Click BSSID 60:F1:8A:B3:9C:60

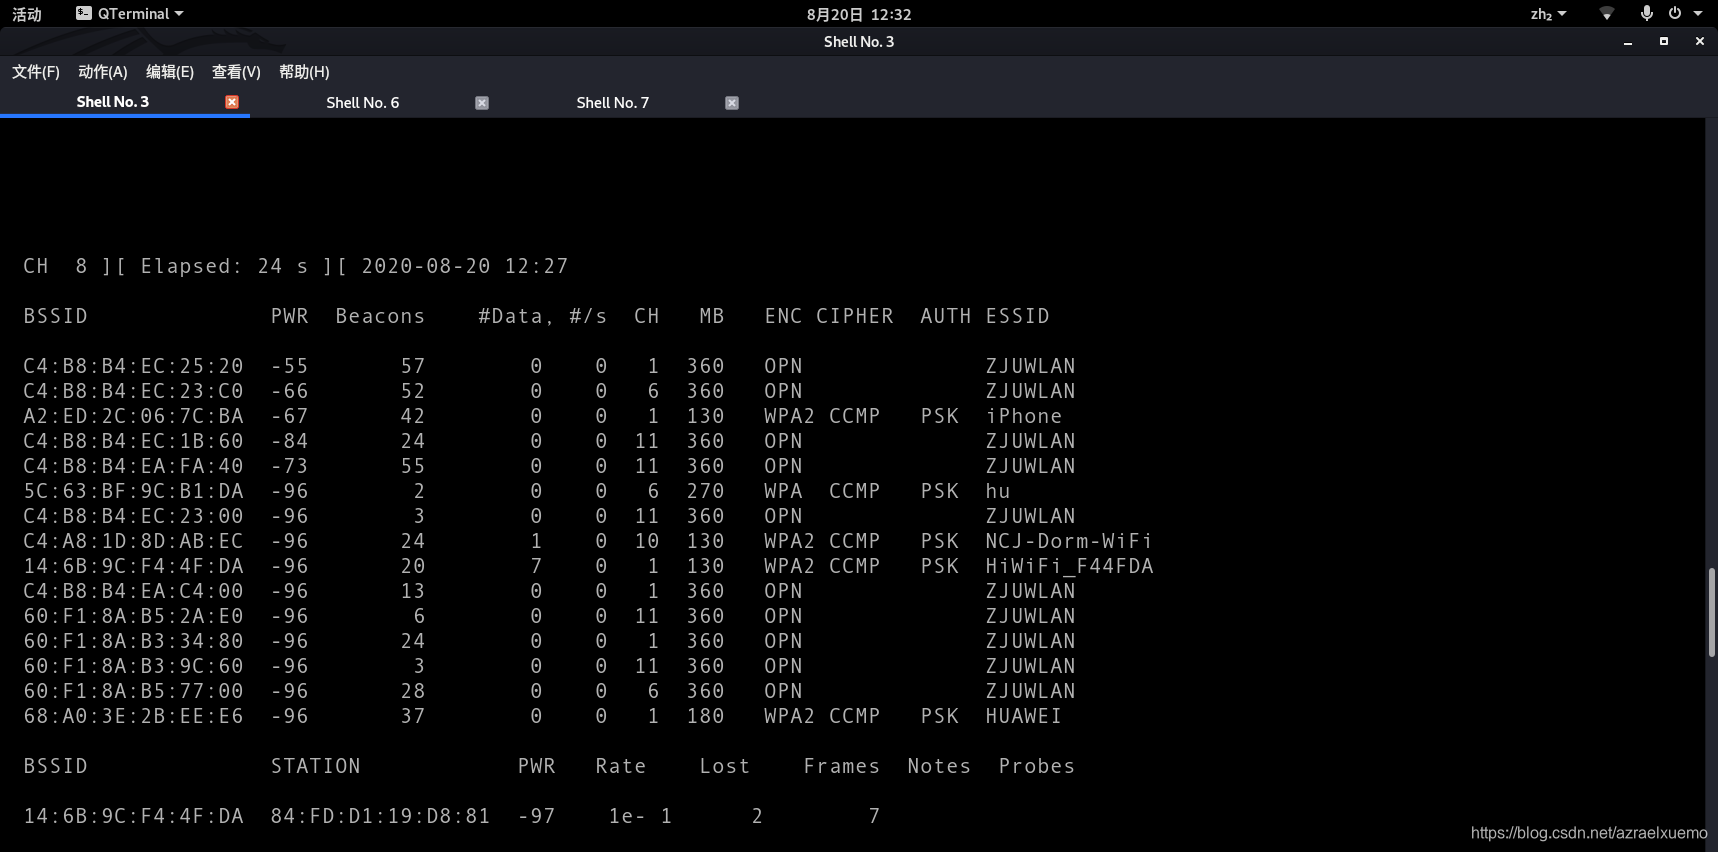click(x=133, y=666)
